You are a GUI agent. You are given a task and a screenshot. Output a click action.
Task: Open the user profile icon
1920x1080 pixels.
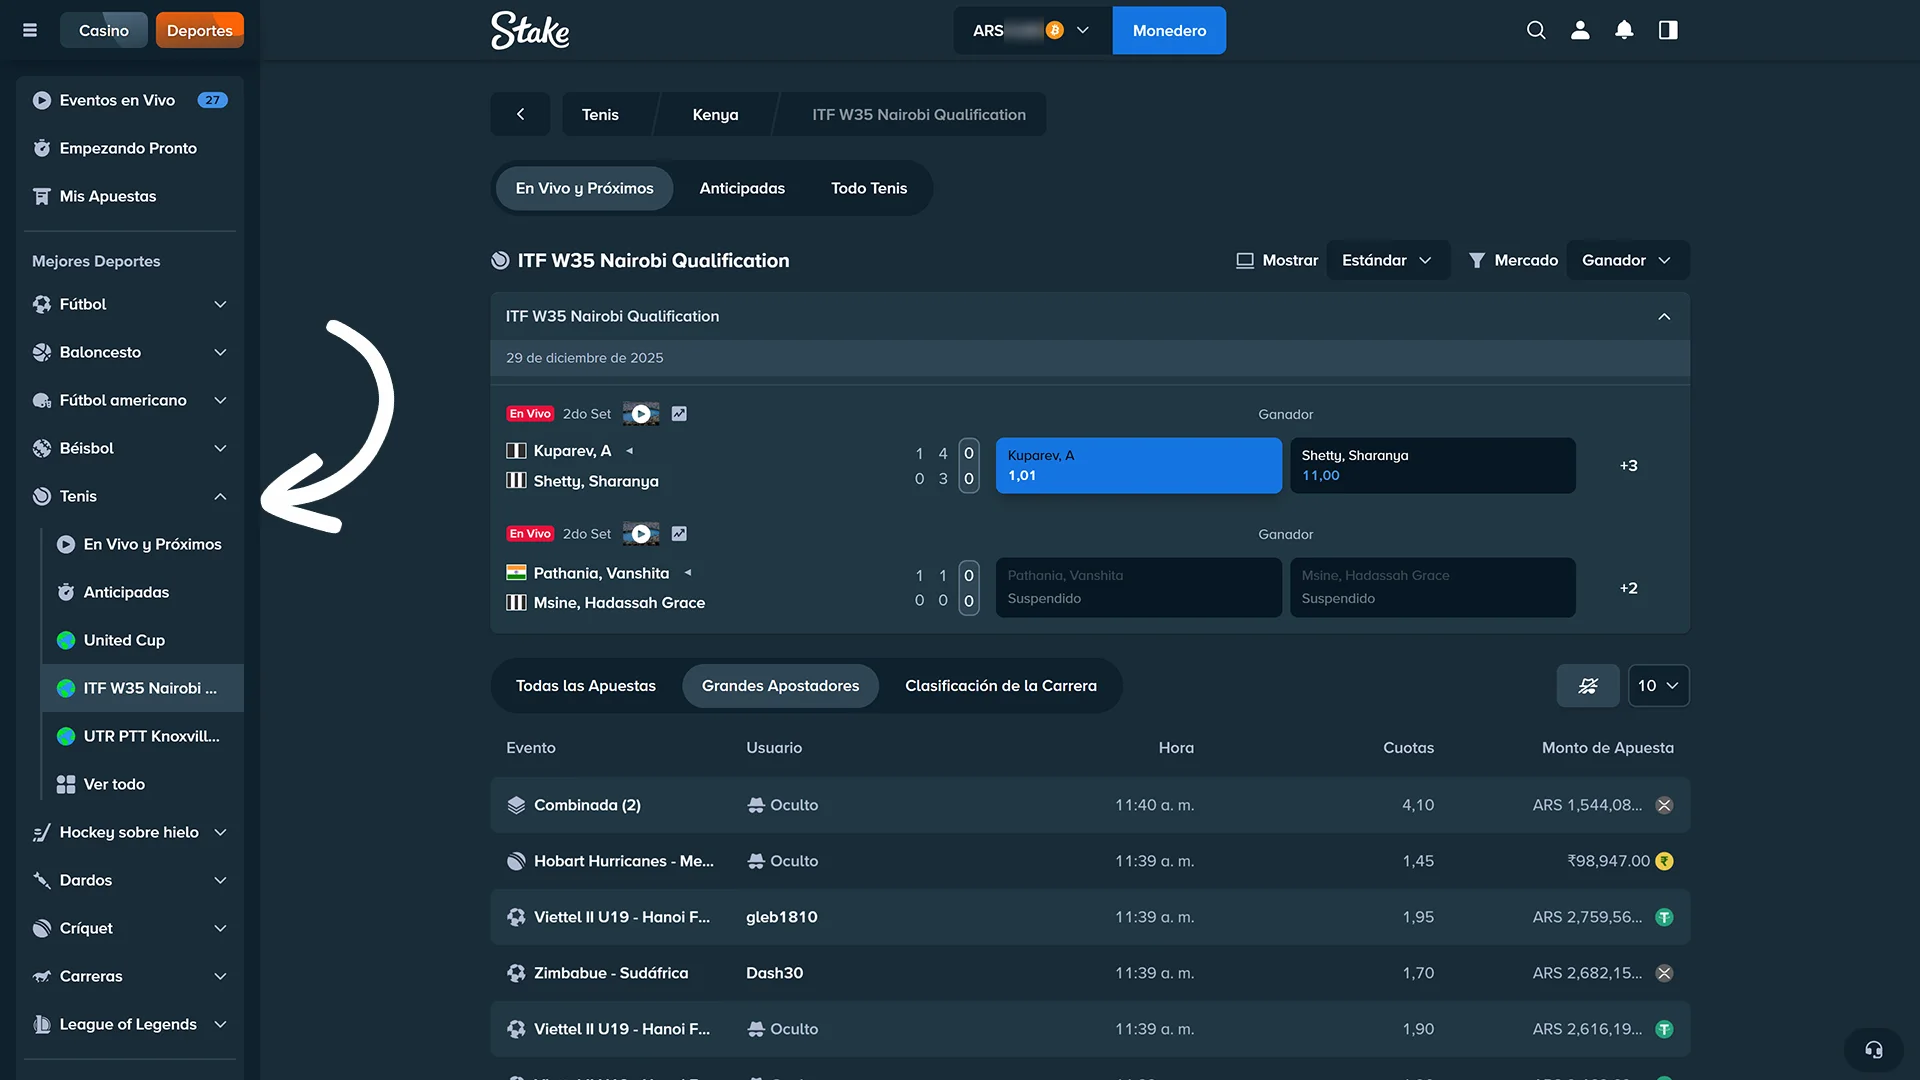[x=1580, y=30]
